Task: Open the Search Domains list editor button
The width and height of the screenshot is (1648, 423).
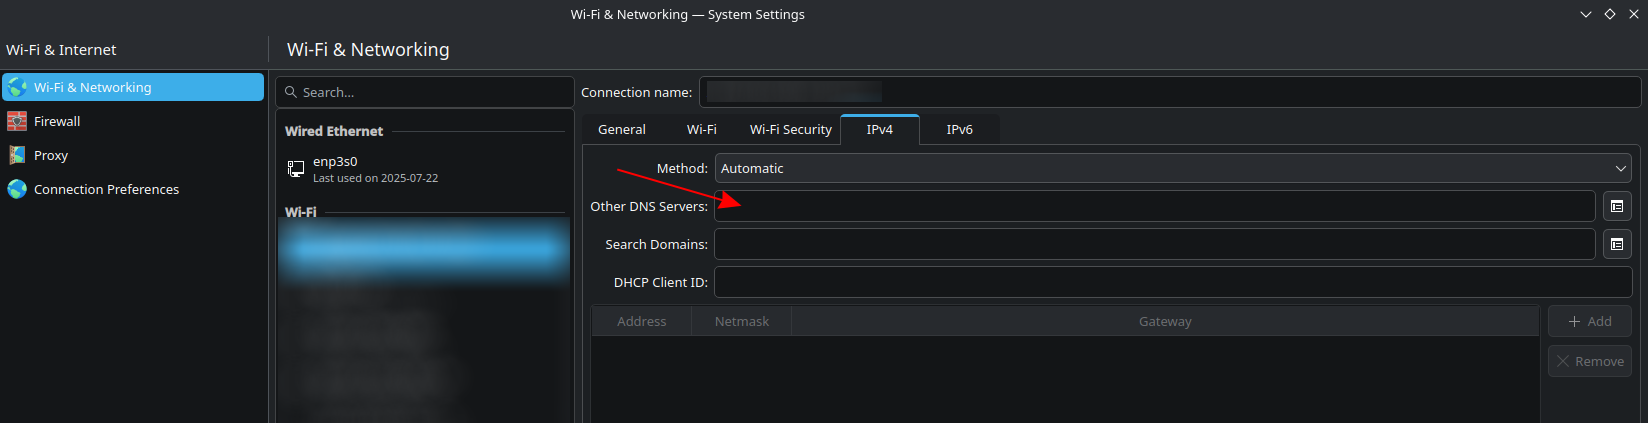Action: pyautogui.click(x=1617, y=244)
